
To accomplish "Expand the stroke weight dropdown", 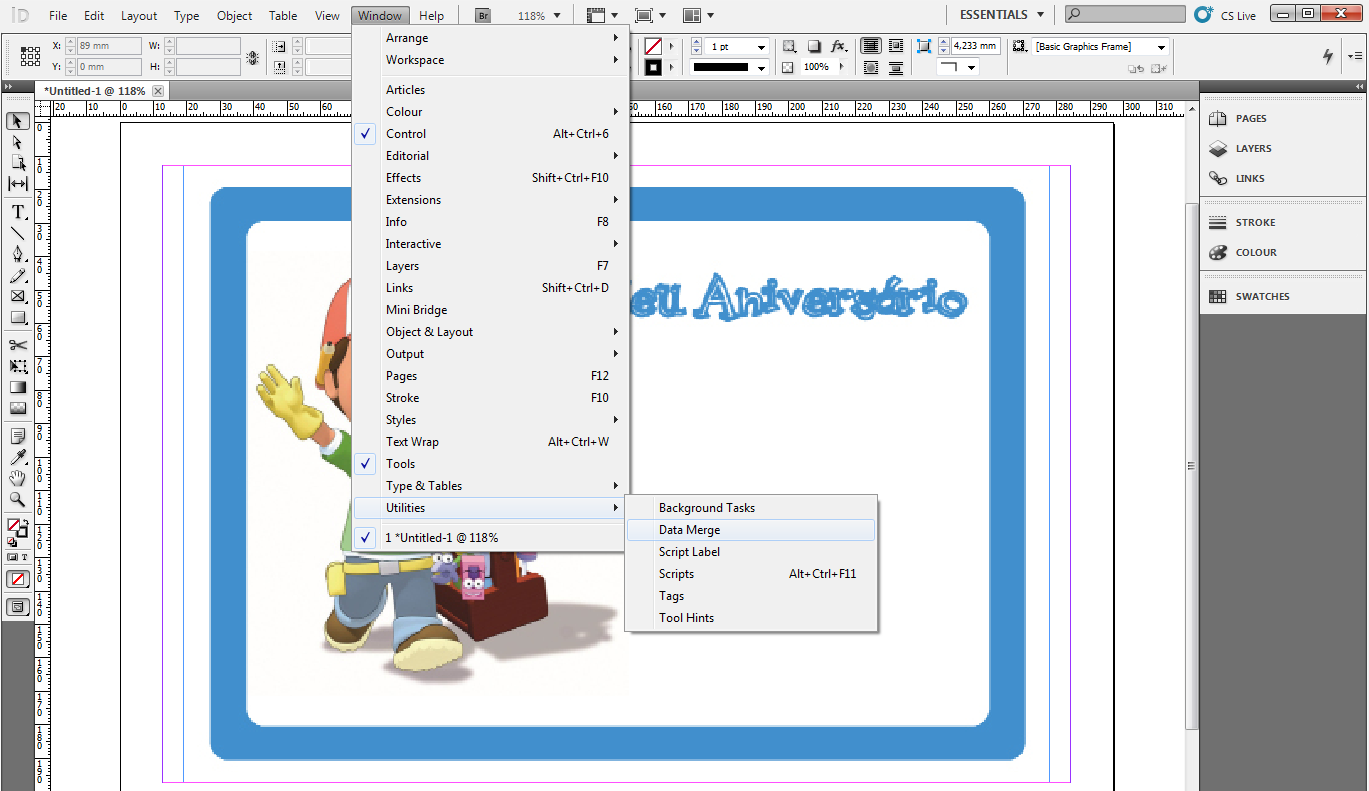I will tap(759, 46).
